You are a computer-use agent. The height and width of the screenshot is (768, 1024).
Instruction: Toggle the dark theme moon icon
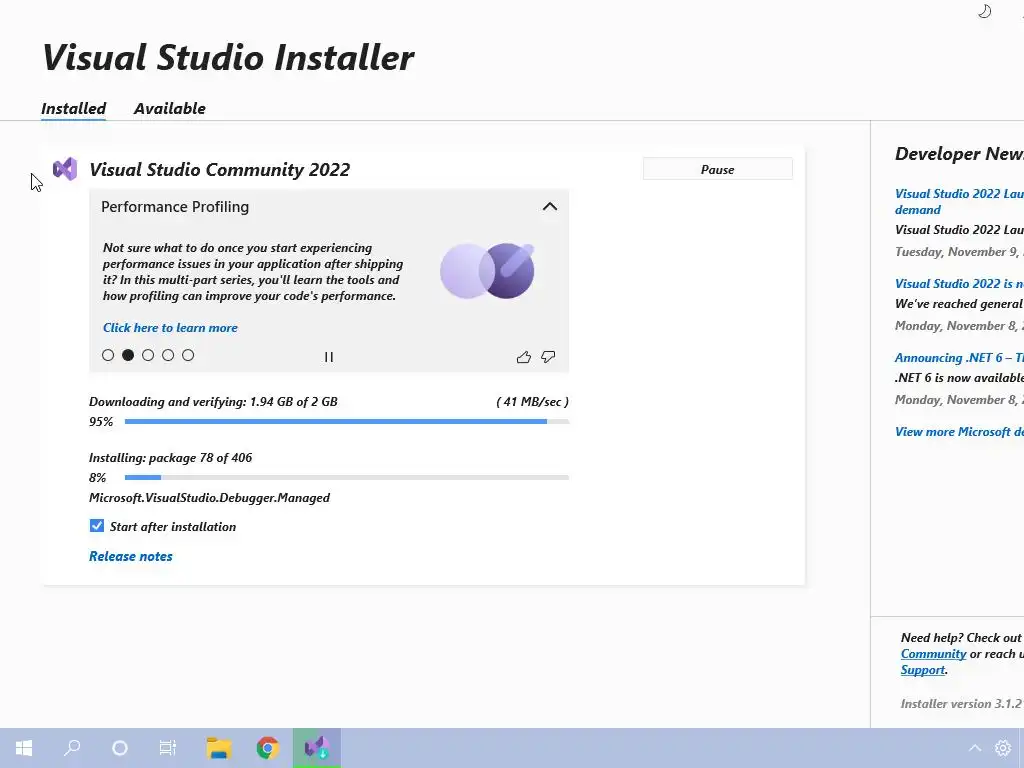coord(984,11)
